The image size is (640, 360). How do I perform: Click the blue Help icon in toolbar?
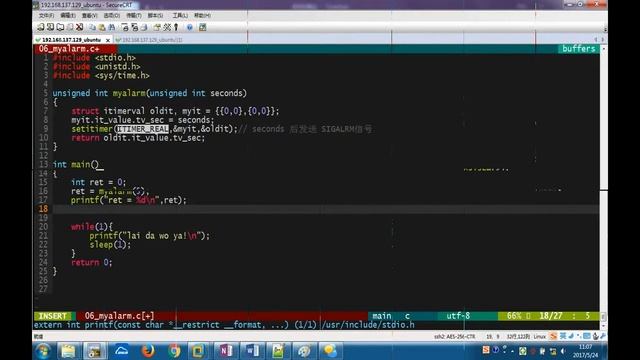coord(189,27)
